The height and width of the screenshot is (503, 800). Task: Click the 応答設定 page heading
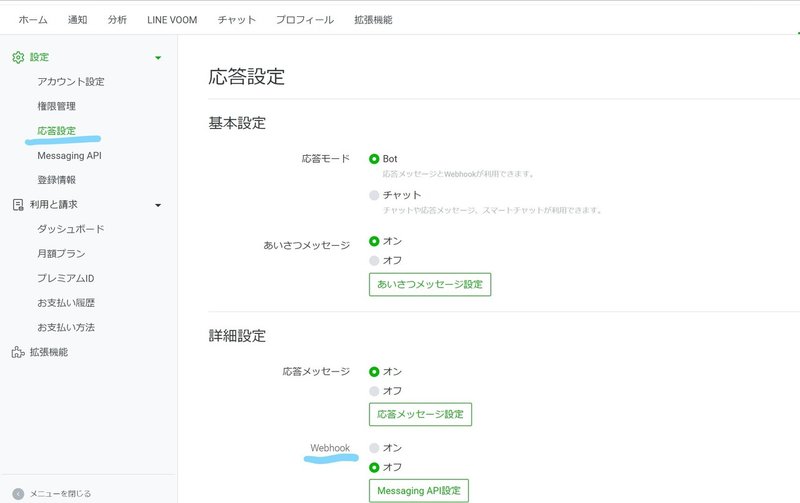(x=246, y=77)
